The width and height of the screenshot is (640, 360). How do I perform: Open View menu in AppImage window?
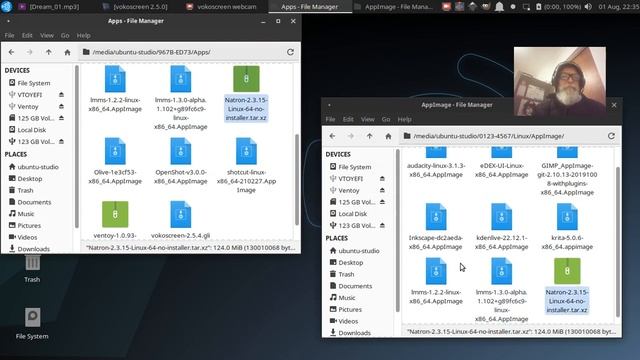tap(367, 119)
